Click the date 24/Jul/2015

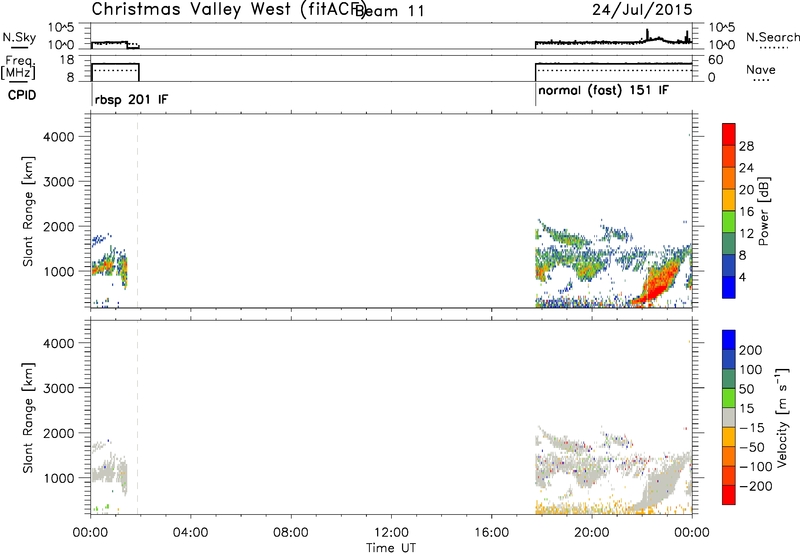pyautogui.click(x=642, y=10)
